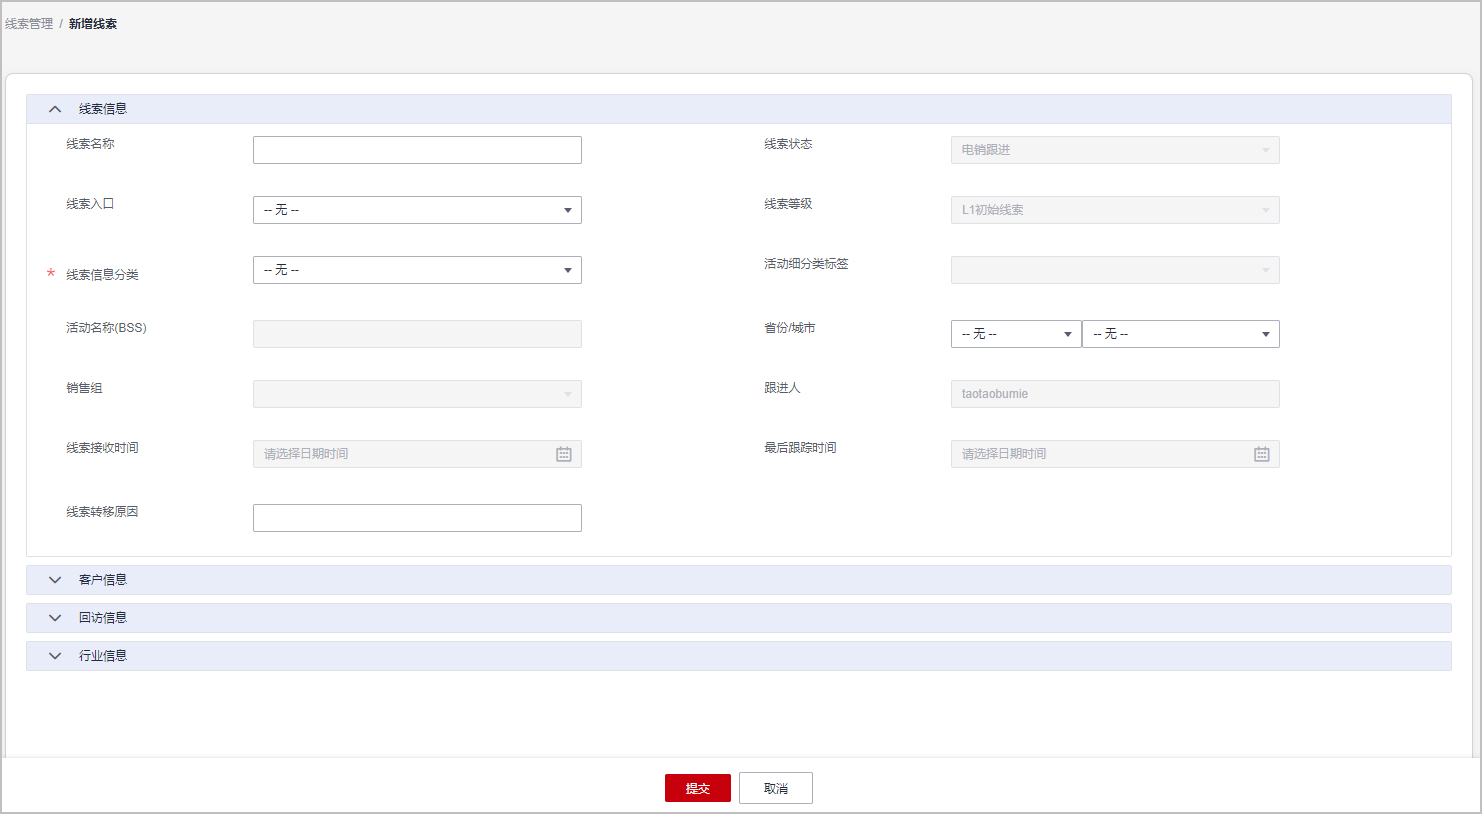Open the 线索入口 dropdown
This screenshot has width=1482, height=814.
[x=417, y=210]
